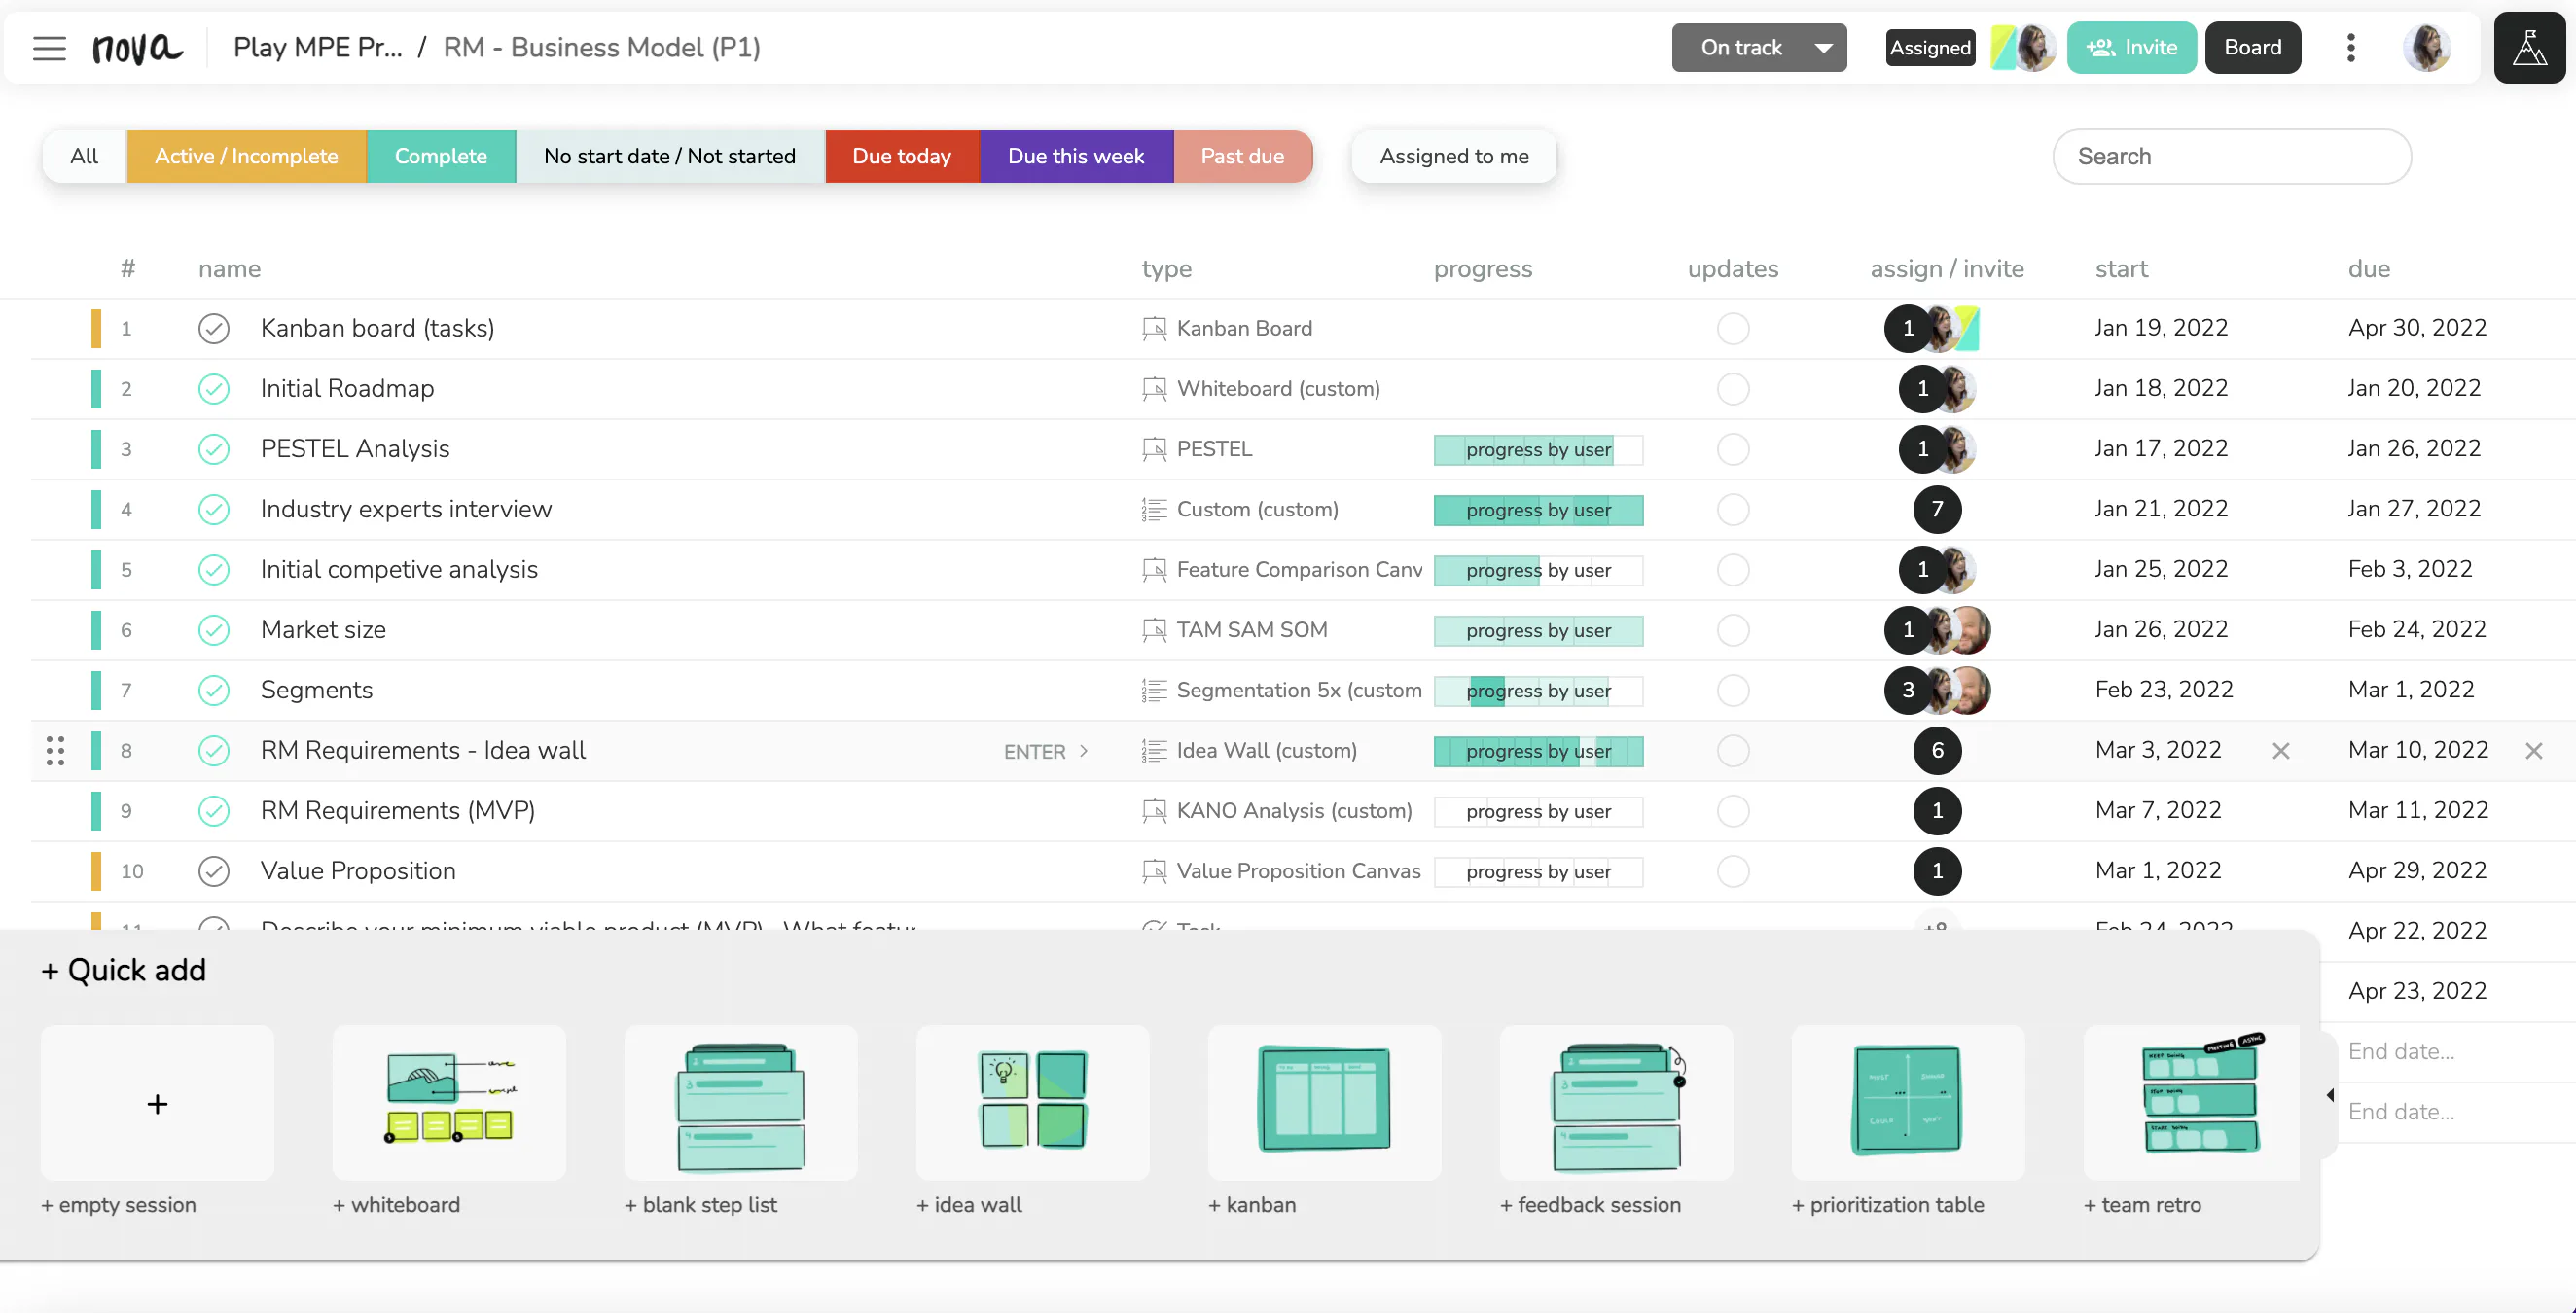The image size is (2576, 1313).
Task: Add an idea wall session
Action: [x=1033, y=1102]
